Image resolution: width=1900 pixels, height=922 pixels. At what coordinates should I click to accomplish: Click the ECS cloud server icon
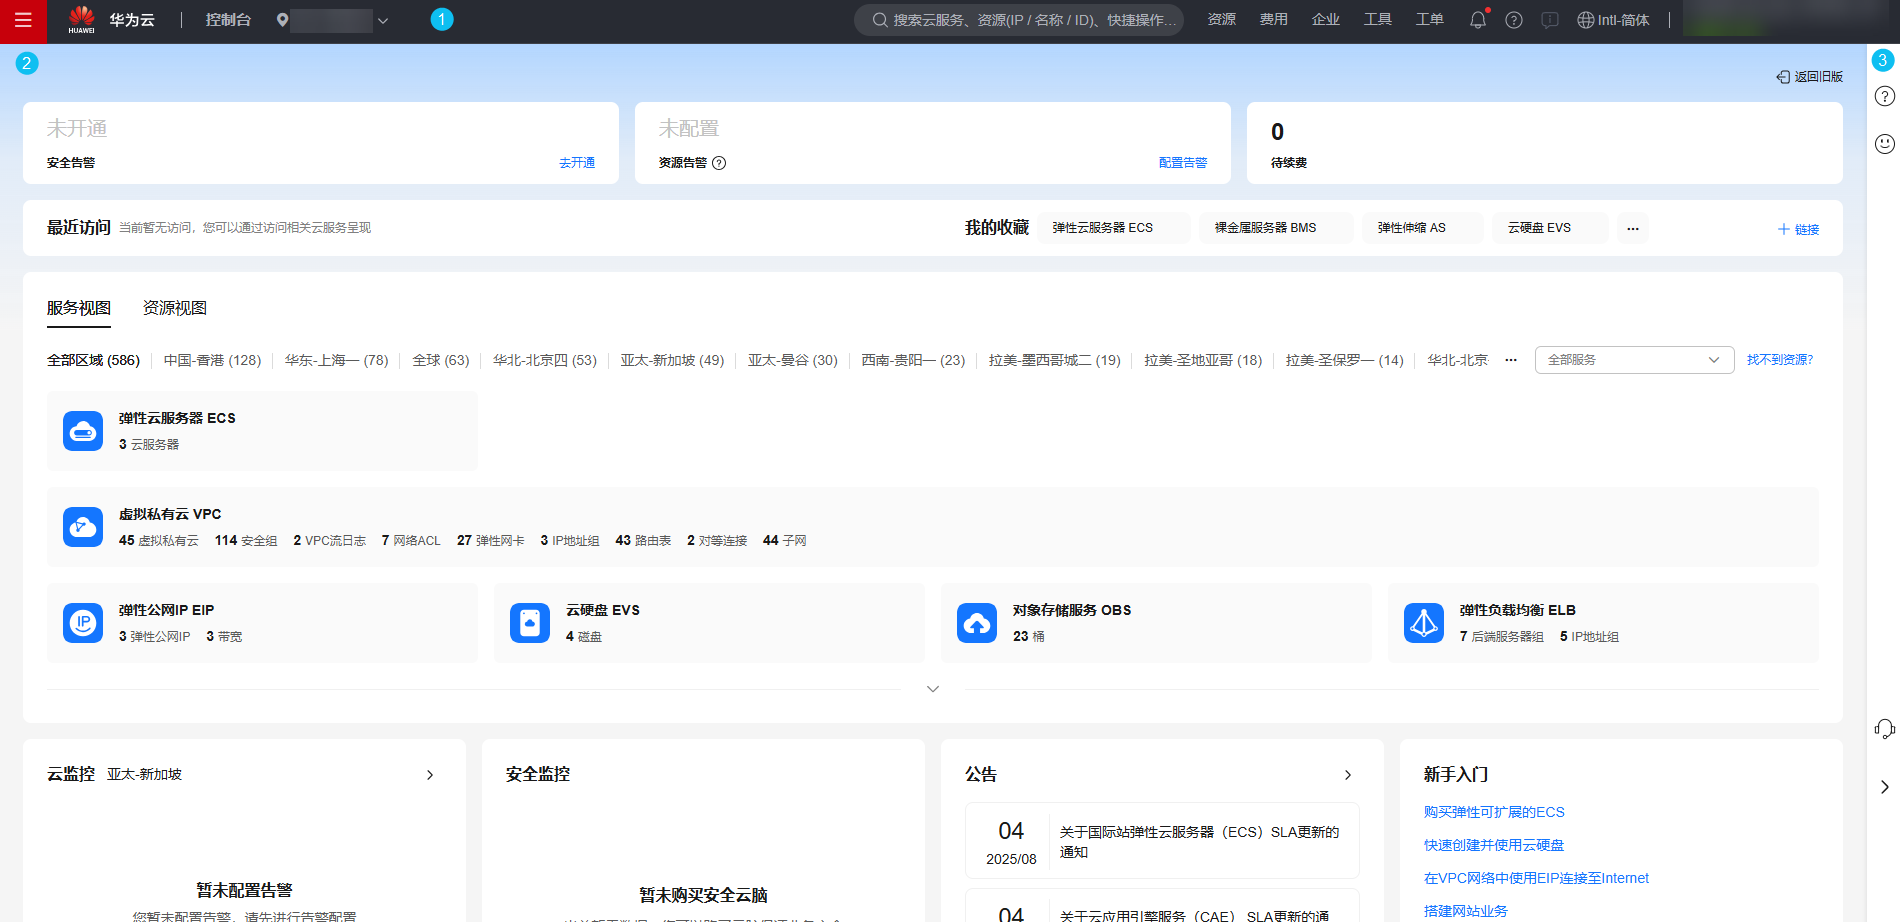click(x=83, y=431)
